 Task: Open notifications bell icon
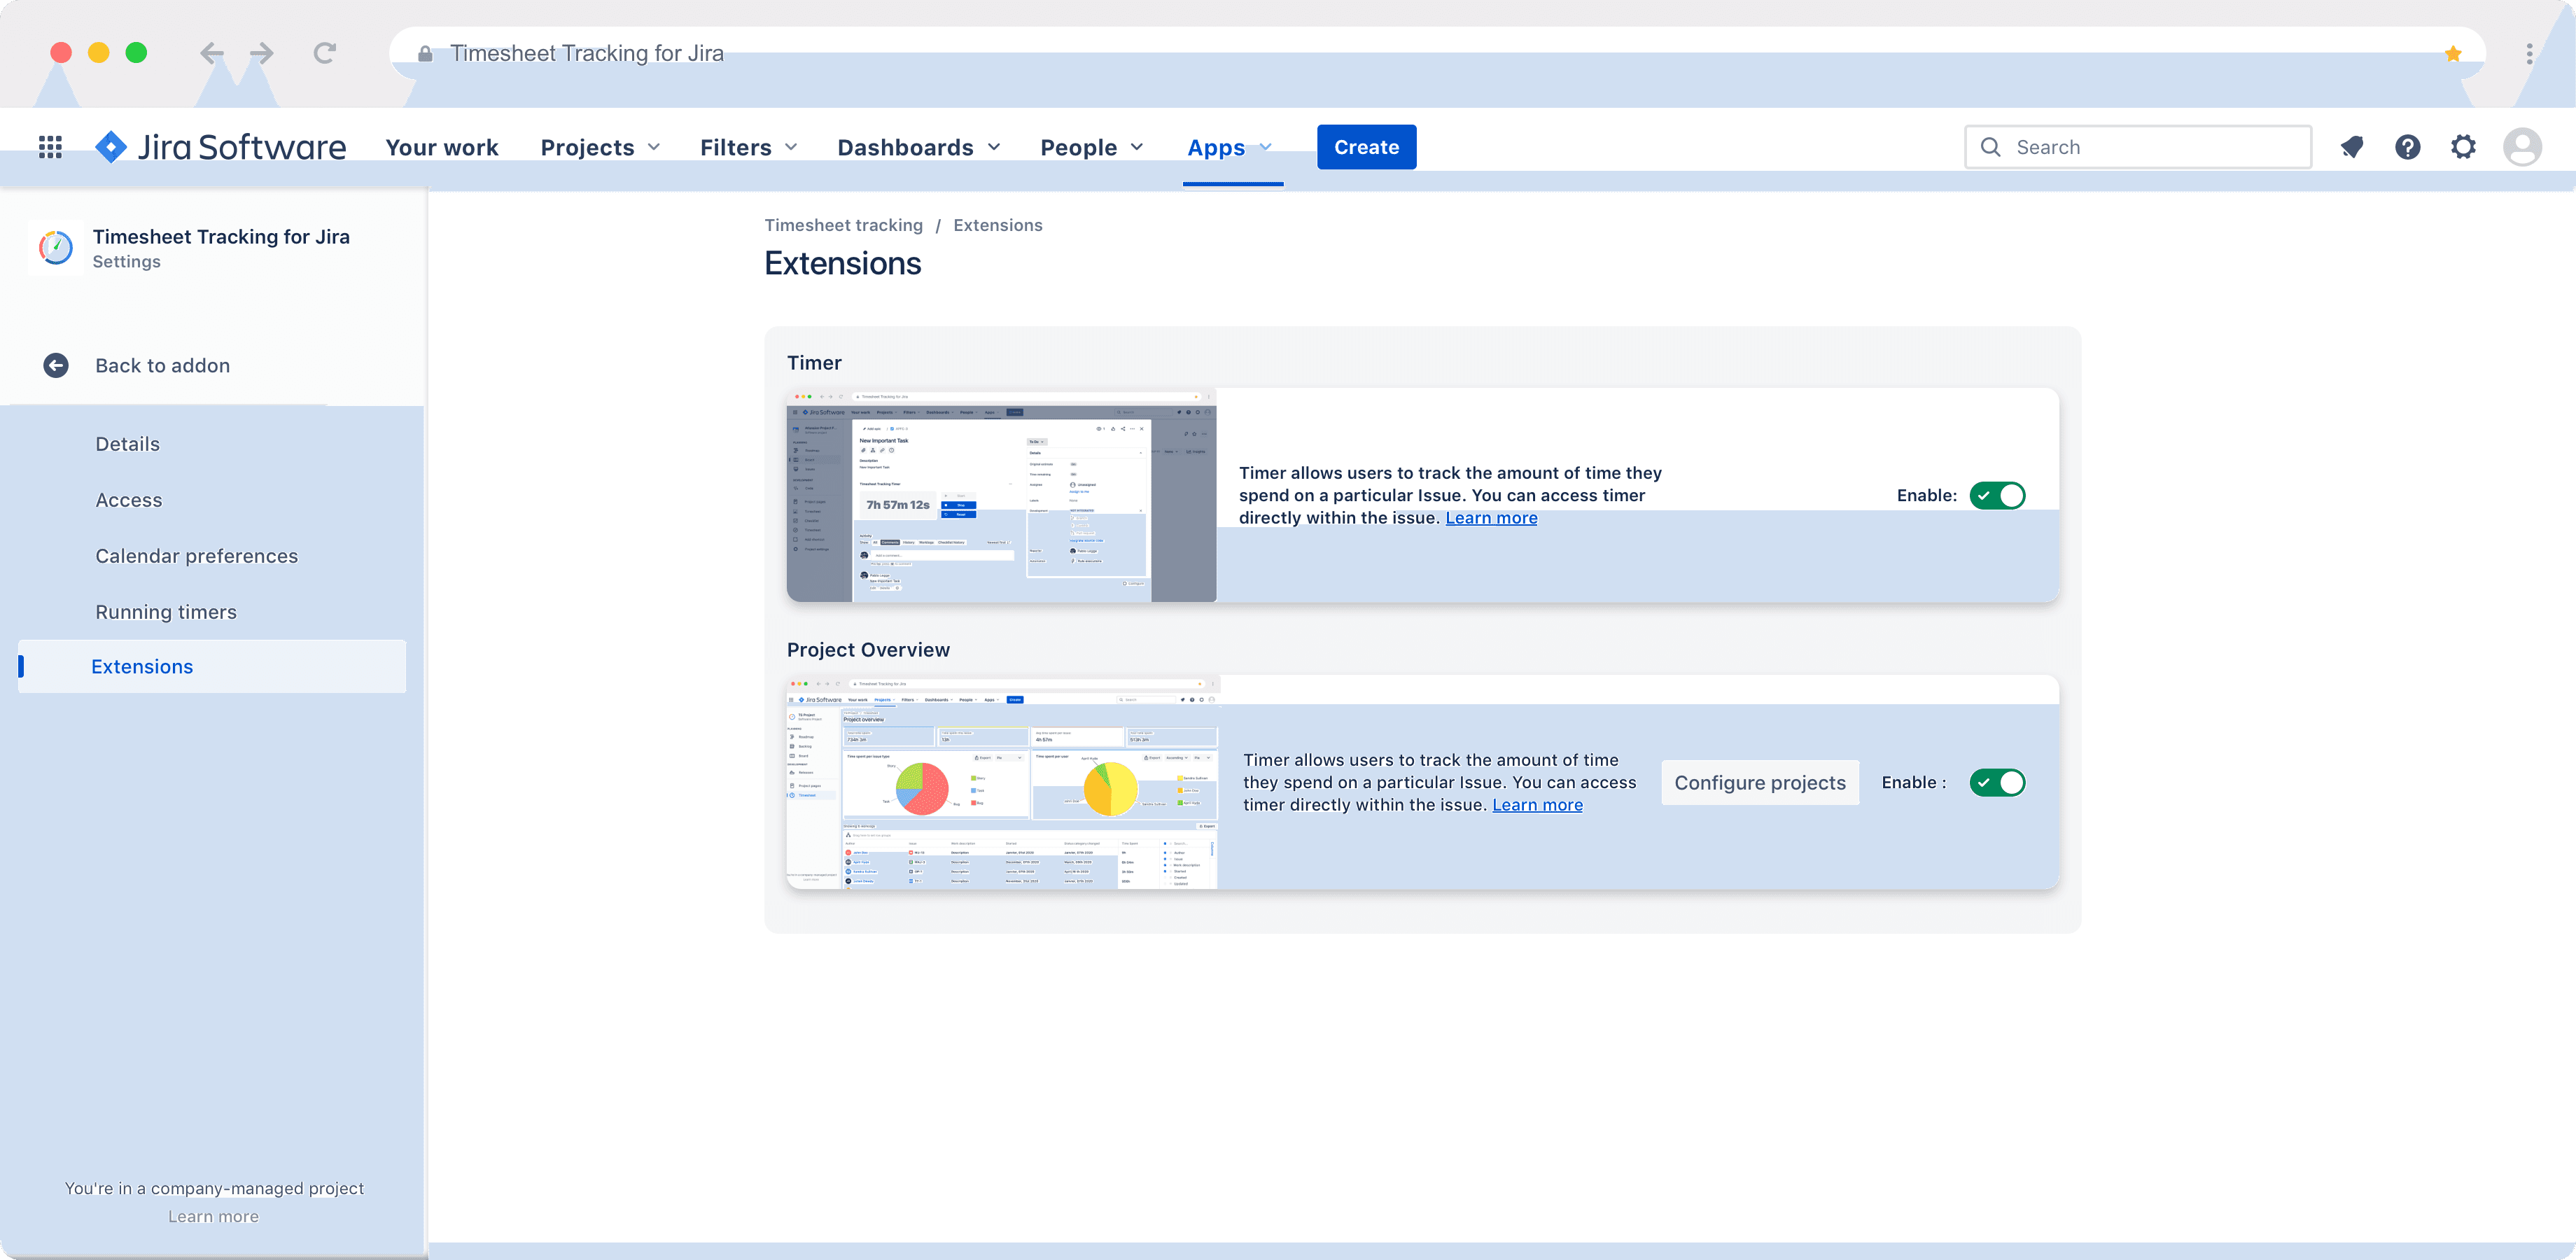tap(2352, 147)
